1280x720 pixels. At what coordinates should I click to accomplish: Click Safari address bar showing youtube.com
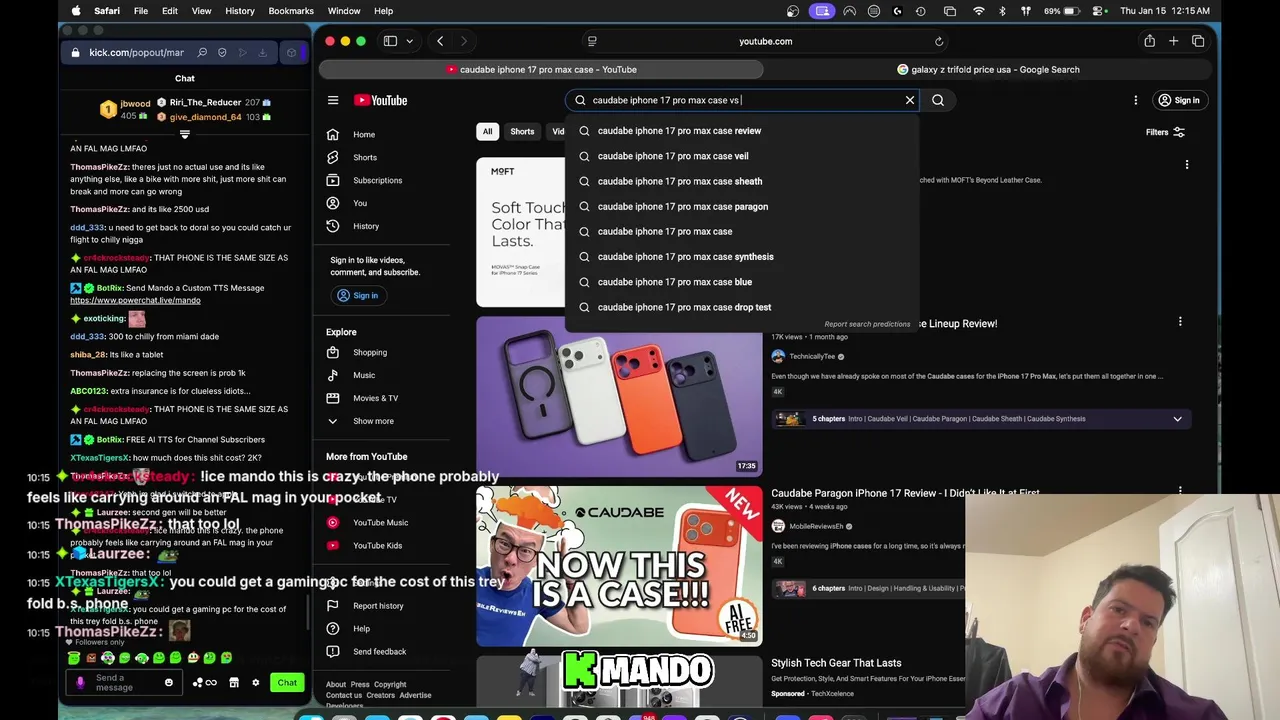(x=765, y=41)
